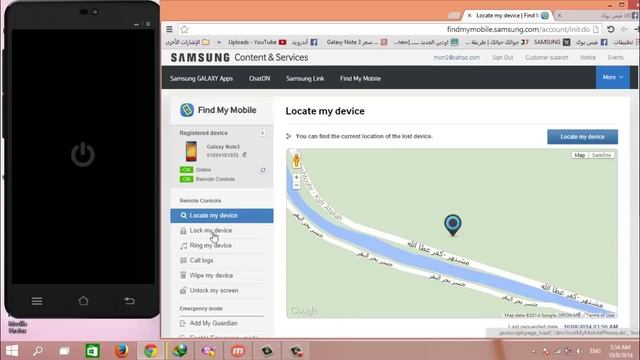The height and width of the screenshot is (360, 640).
Task: Select Locate my device in sidebar
Action: (x=222, y=216)
